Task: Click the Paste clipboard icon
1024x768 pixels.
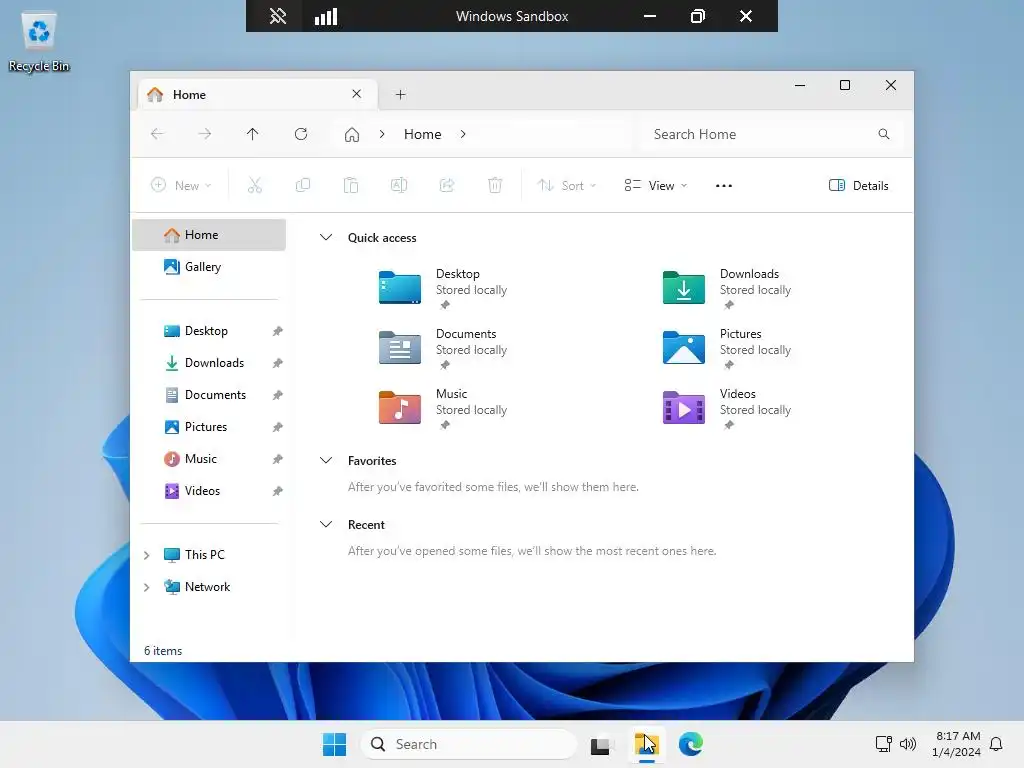Action: click(351, 185)
